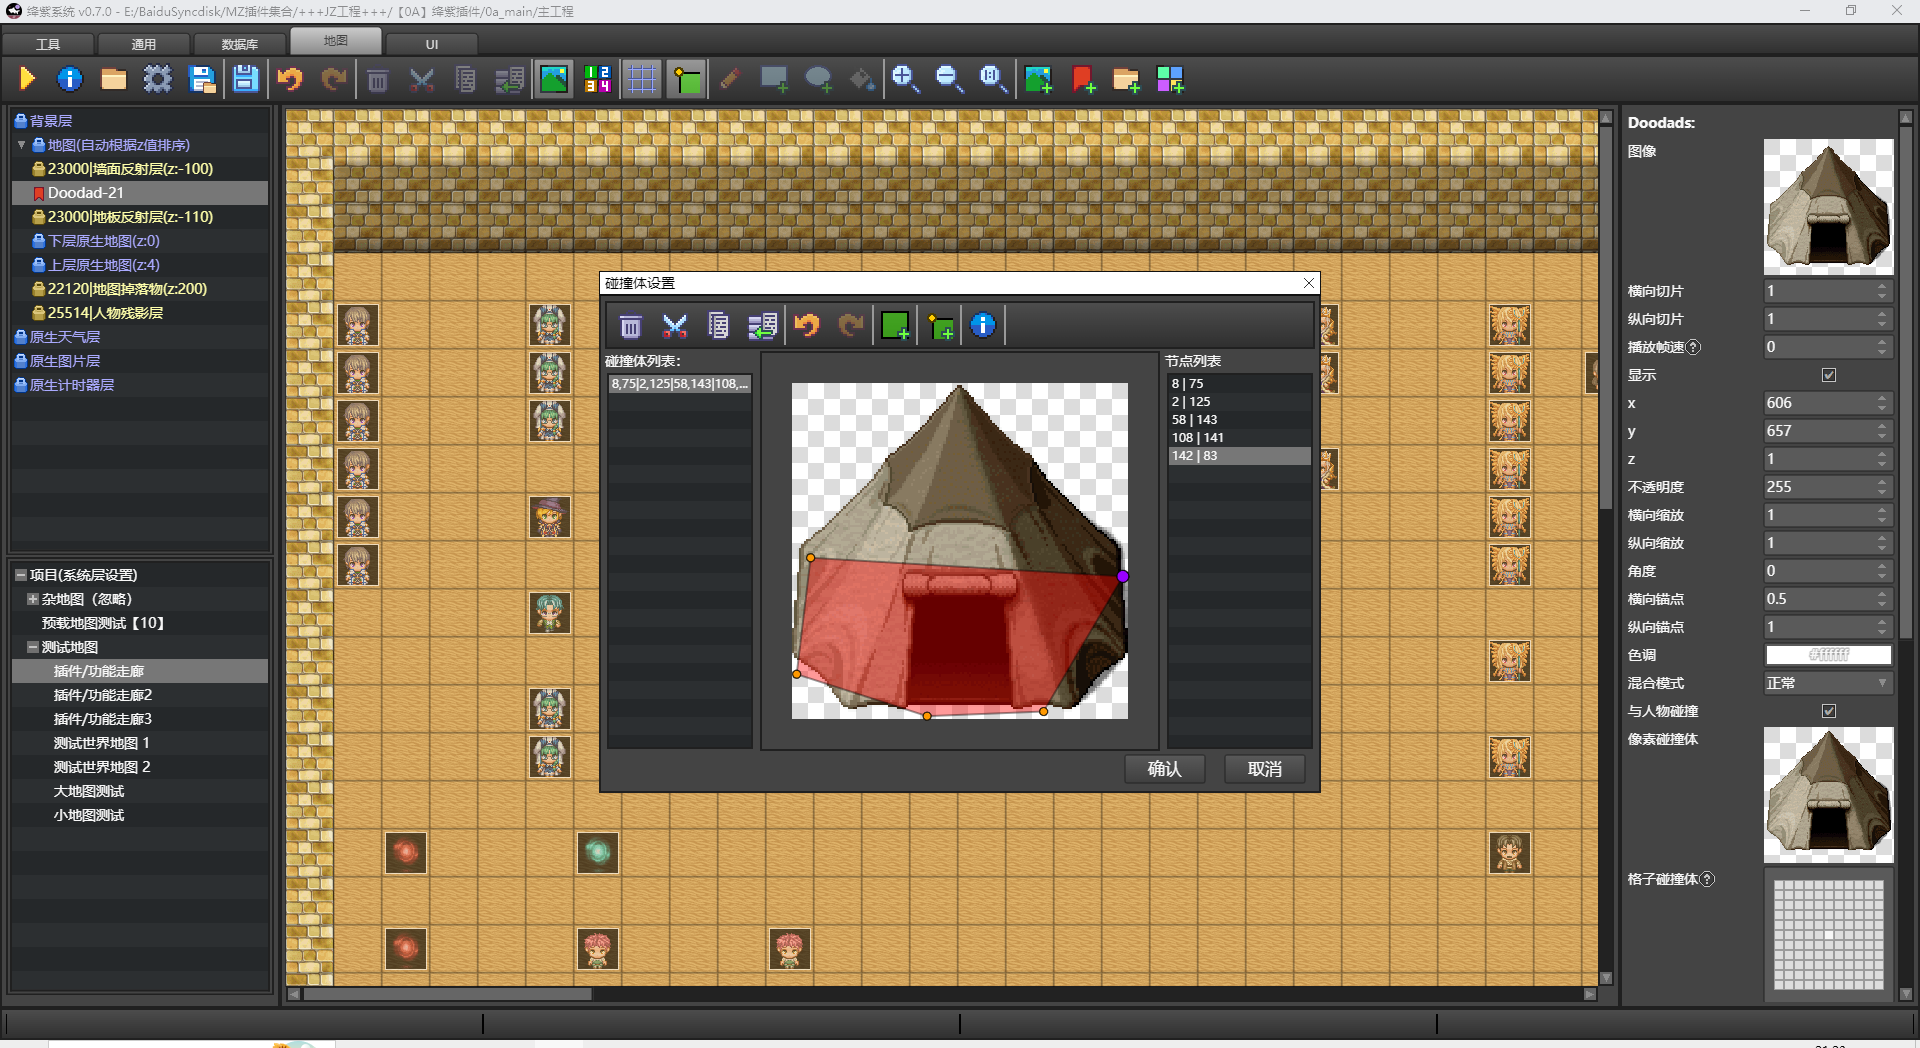Click the yellow play icon in main toolbar
The height and width of the screenshot is (1048, 1920).
pos(27,79)
